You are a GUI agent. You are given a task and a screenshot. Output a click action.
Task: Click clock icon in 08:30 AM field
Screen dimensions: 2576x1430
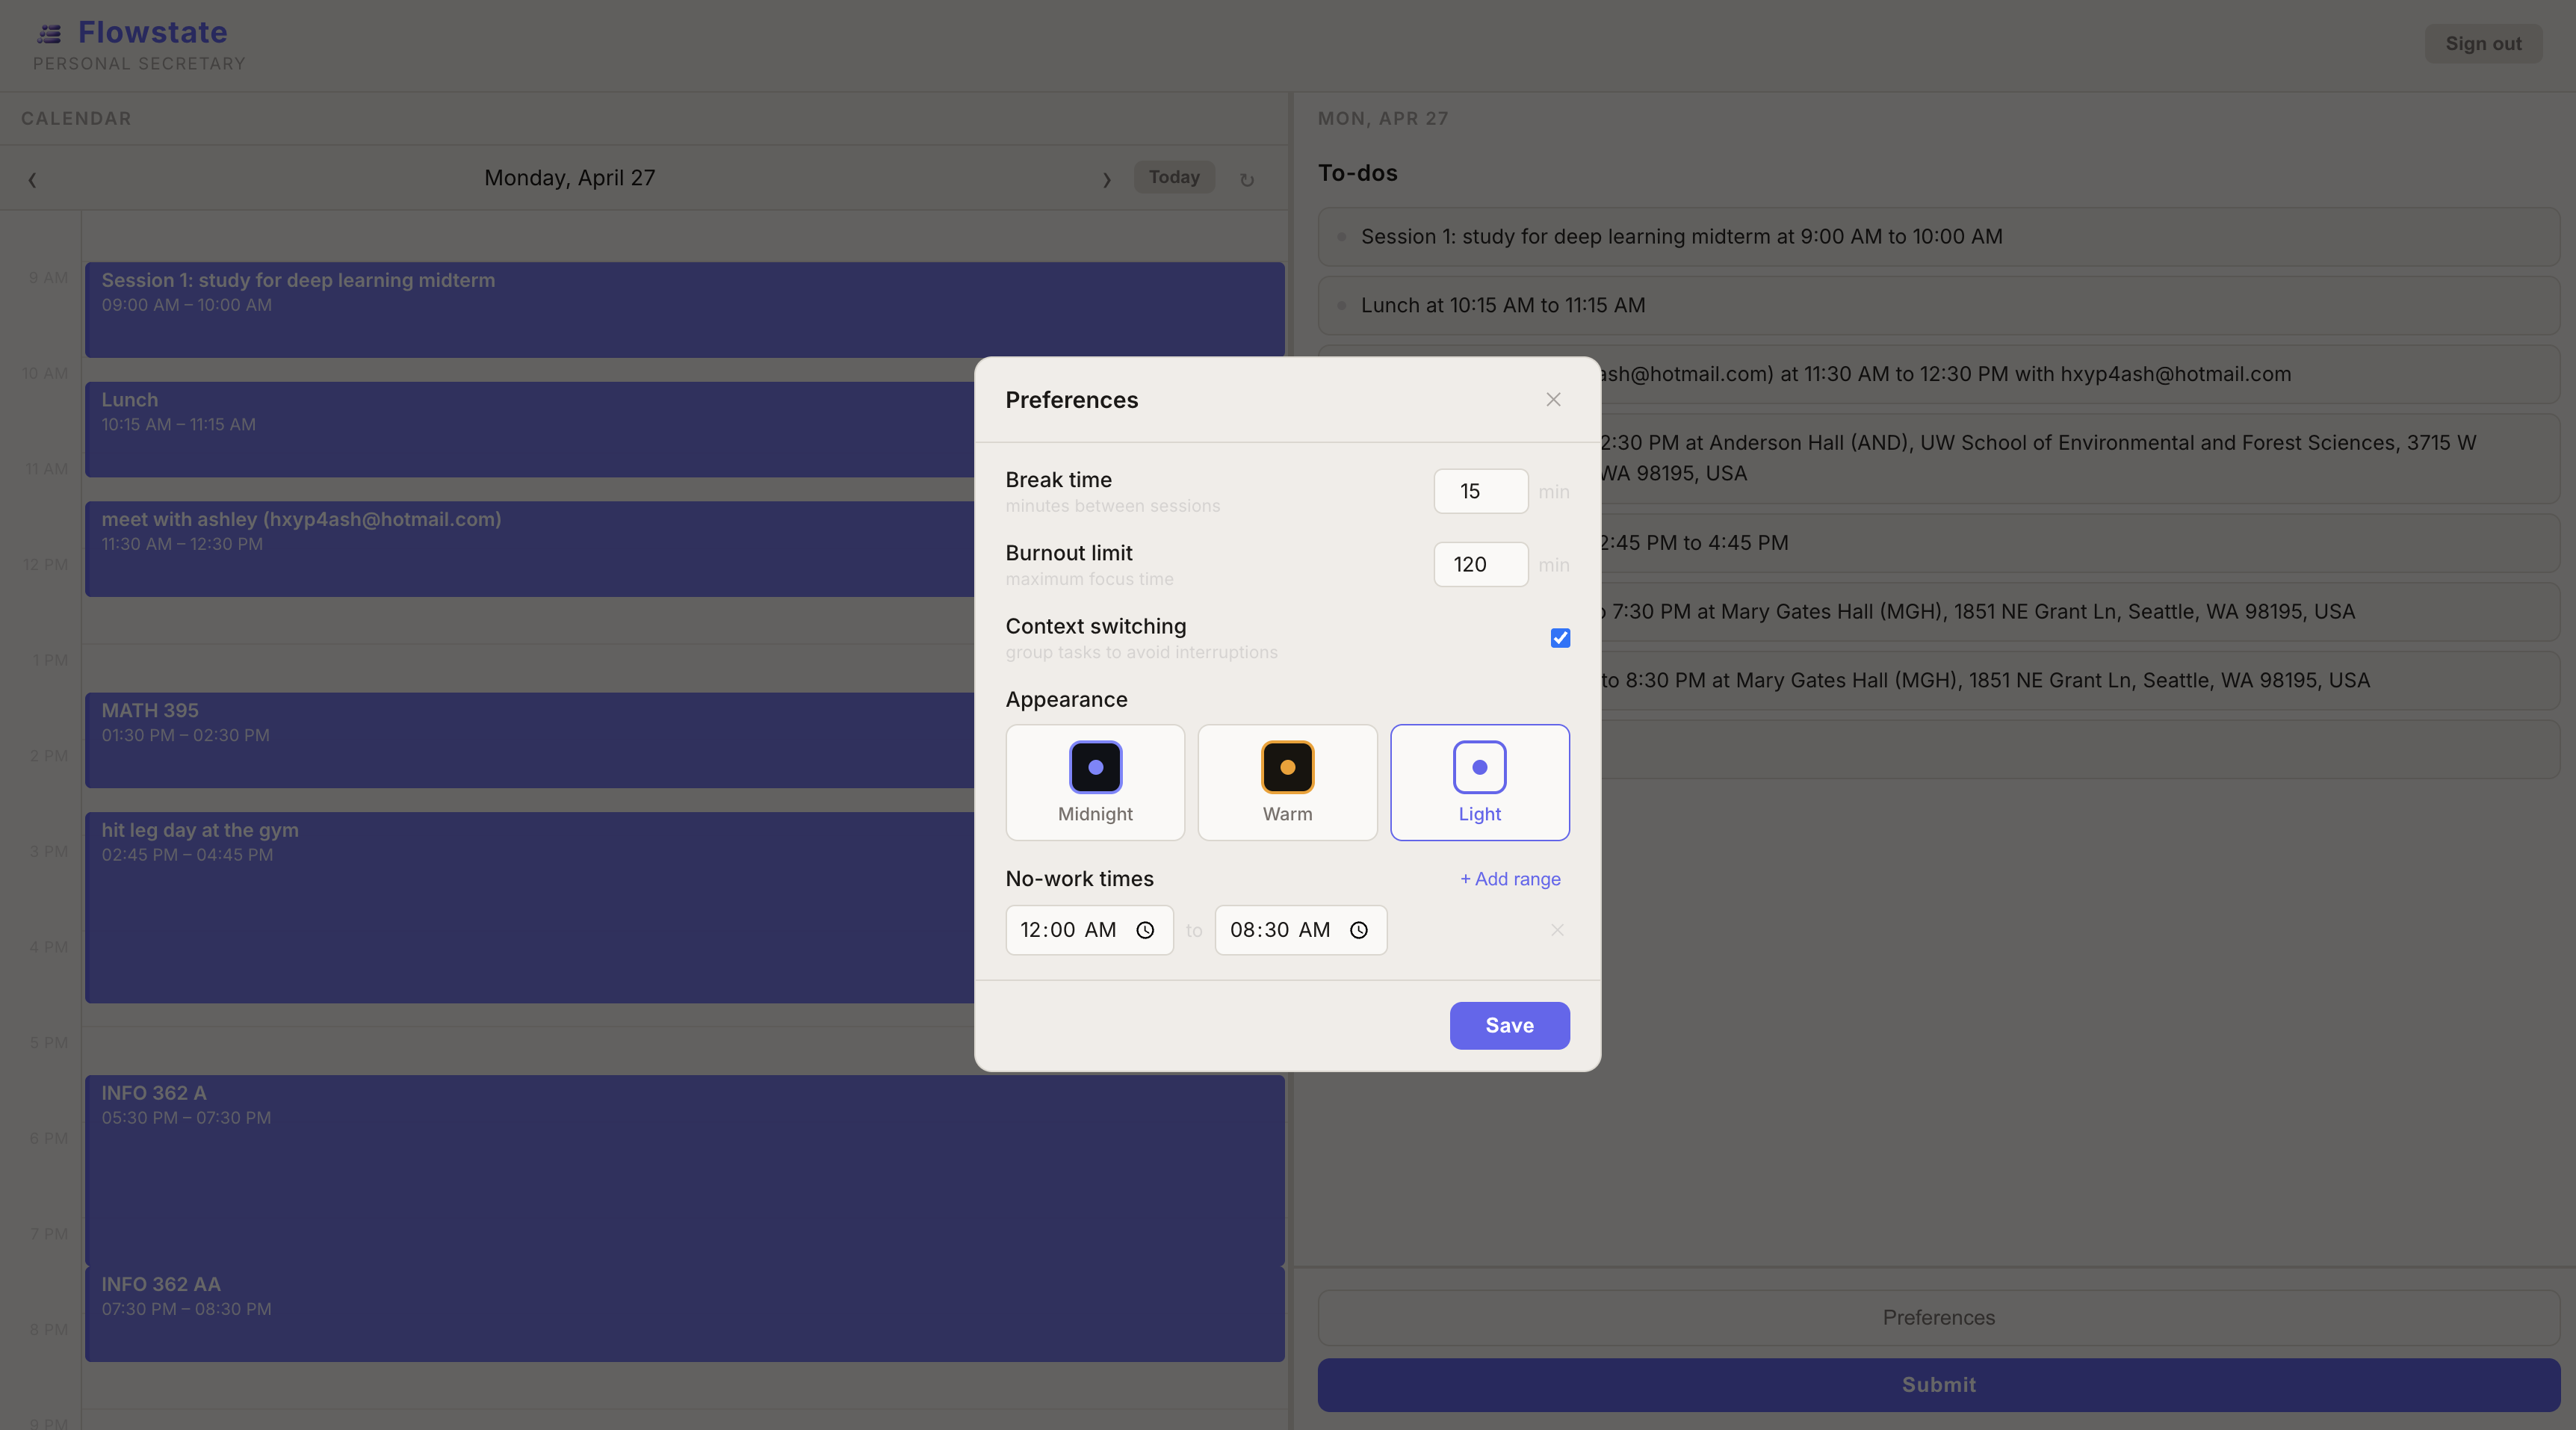[x=1359, y=930]
